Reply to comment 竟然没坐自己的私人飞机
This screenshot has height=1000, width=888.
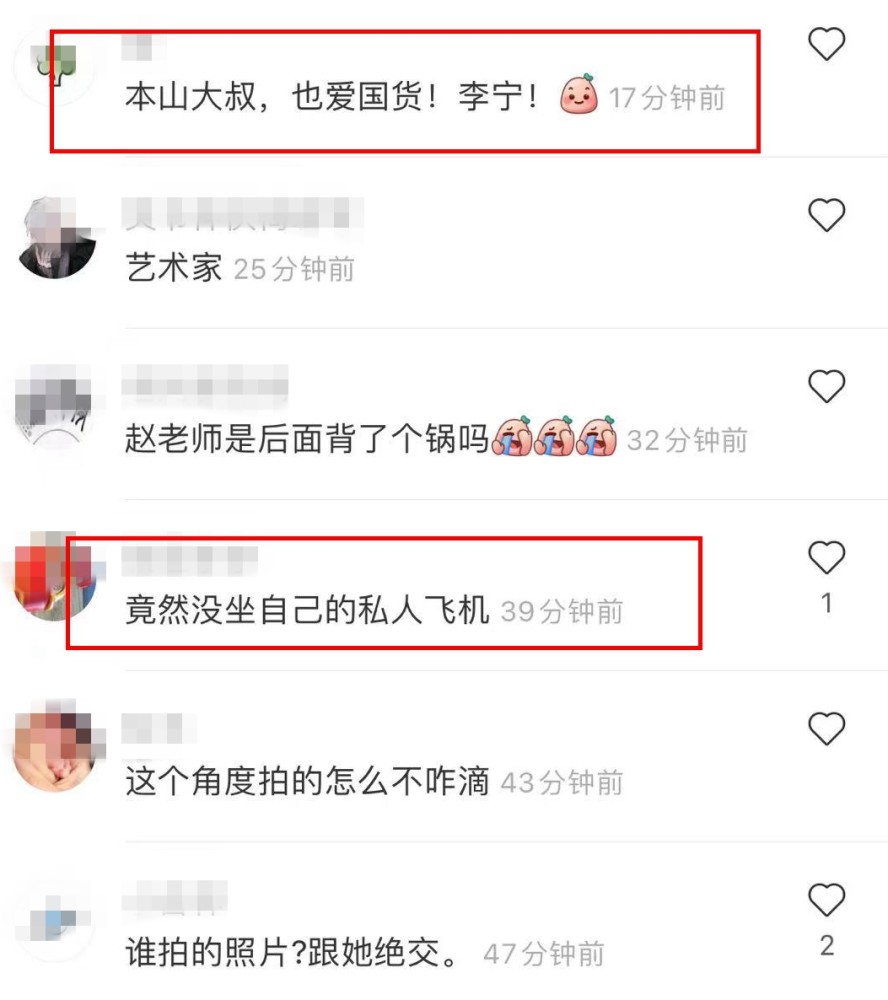(x=307, y=610)
